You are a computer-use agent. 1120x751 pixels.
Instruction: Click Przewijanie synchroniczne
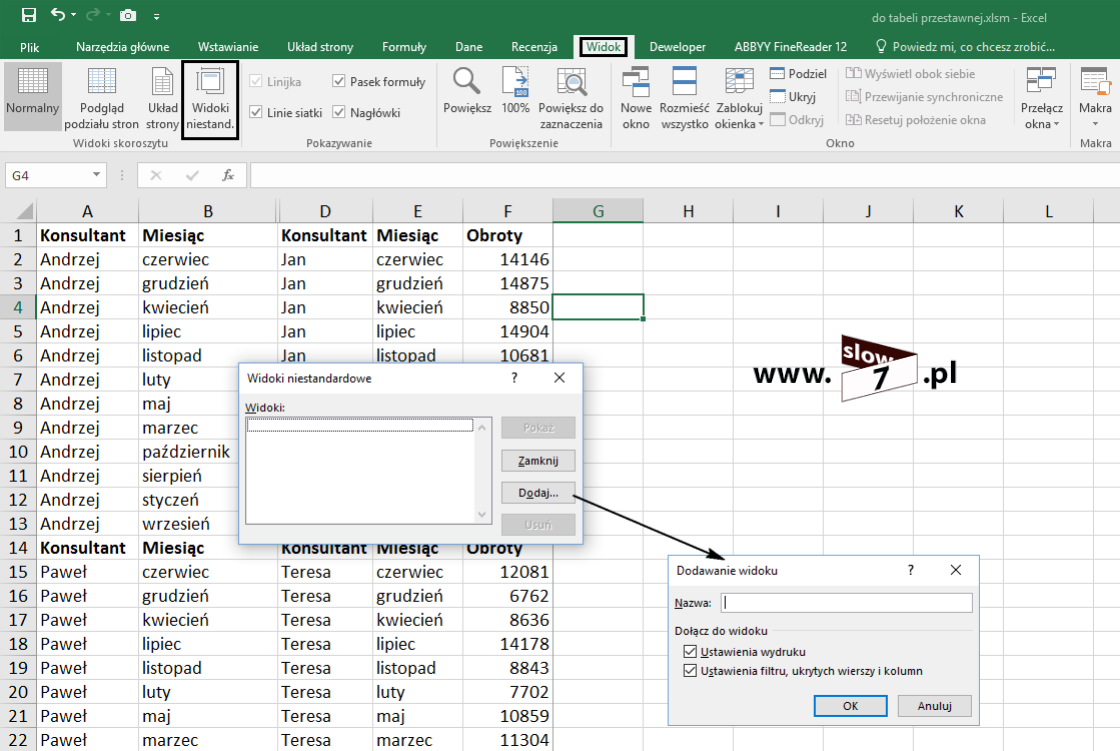[x=925, y=96]
